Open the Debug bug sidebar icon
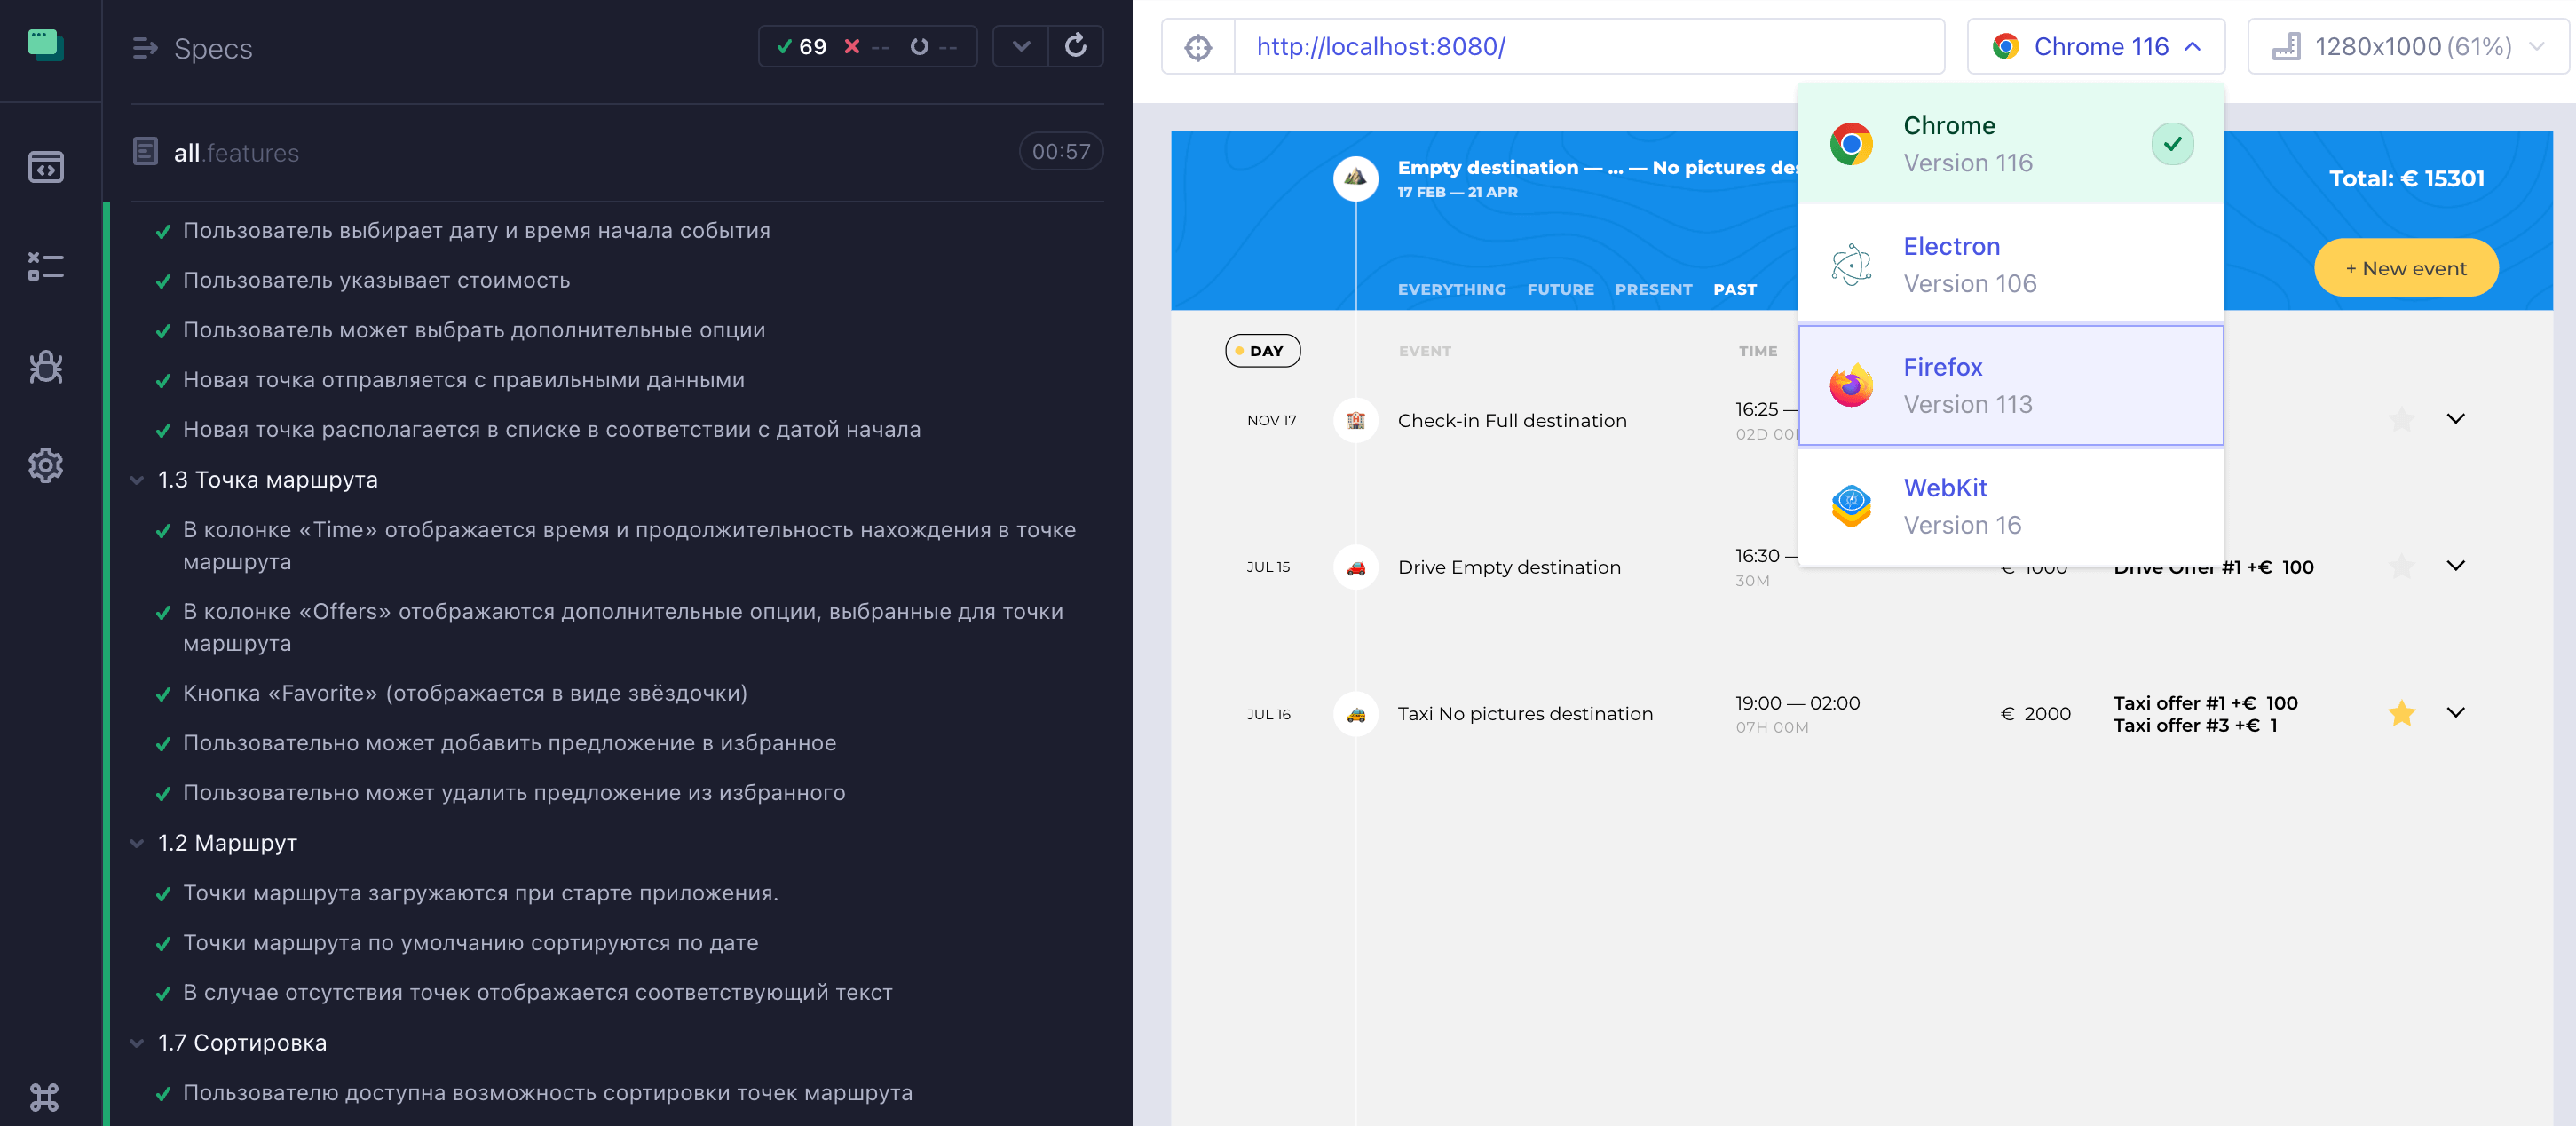This screenshot has width=2576, height=1126. click(46, 367)
